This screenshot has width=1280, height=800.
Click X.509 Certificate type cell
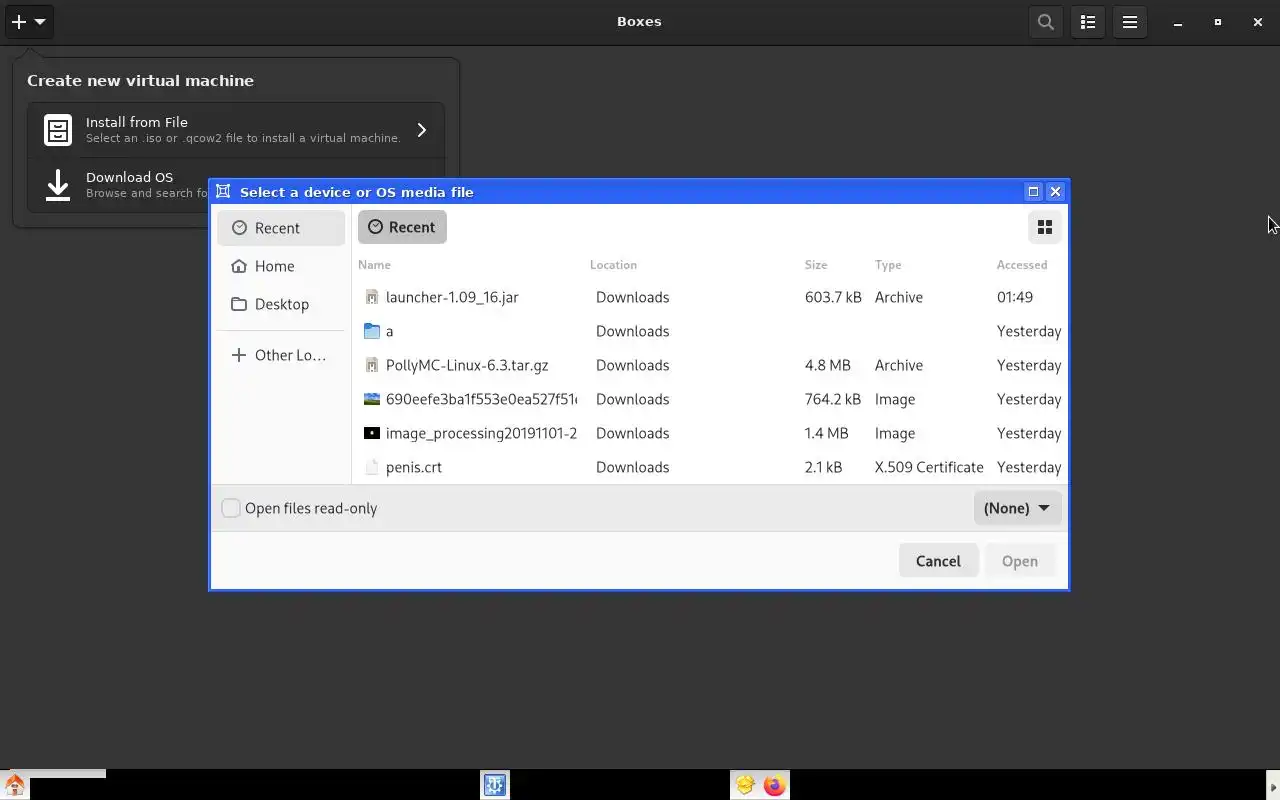(x=929, y=467)
